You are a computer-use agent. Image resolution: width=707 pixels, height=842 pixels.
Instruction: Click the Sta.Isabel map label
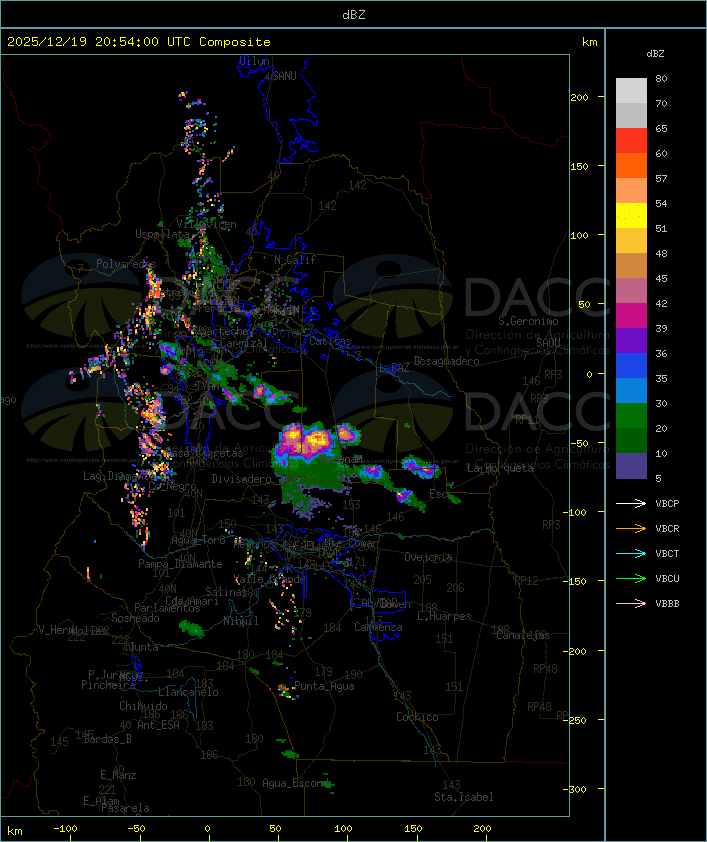[464, 797]
